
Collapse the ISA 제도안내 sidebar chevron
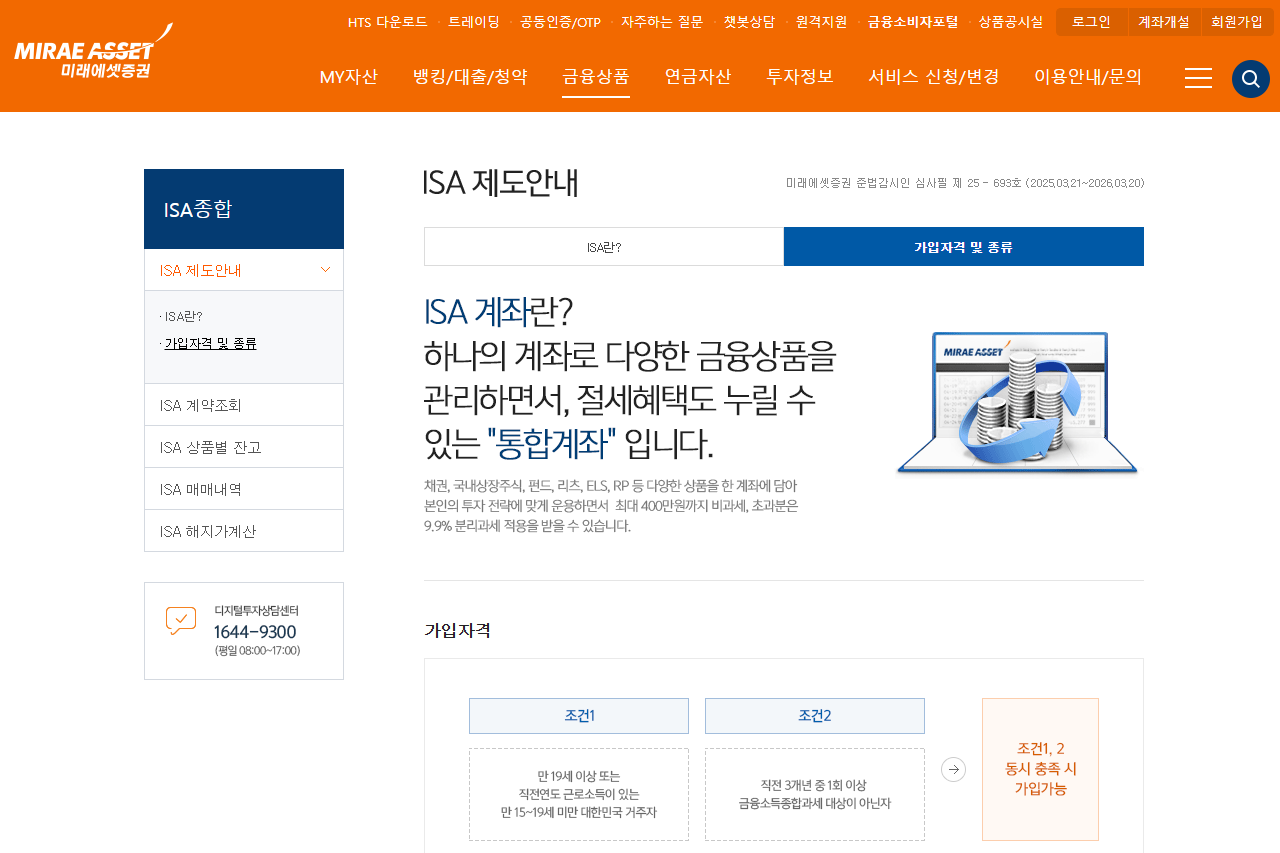tap(325, 269)
